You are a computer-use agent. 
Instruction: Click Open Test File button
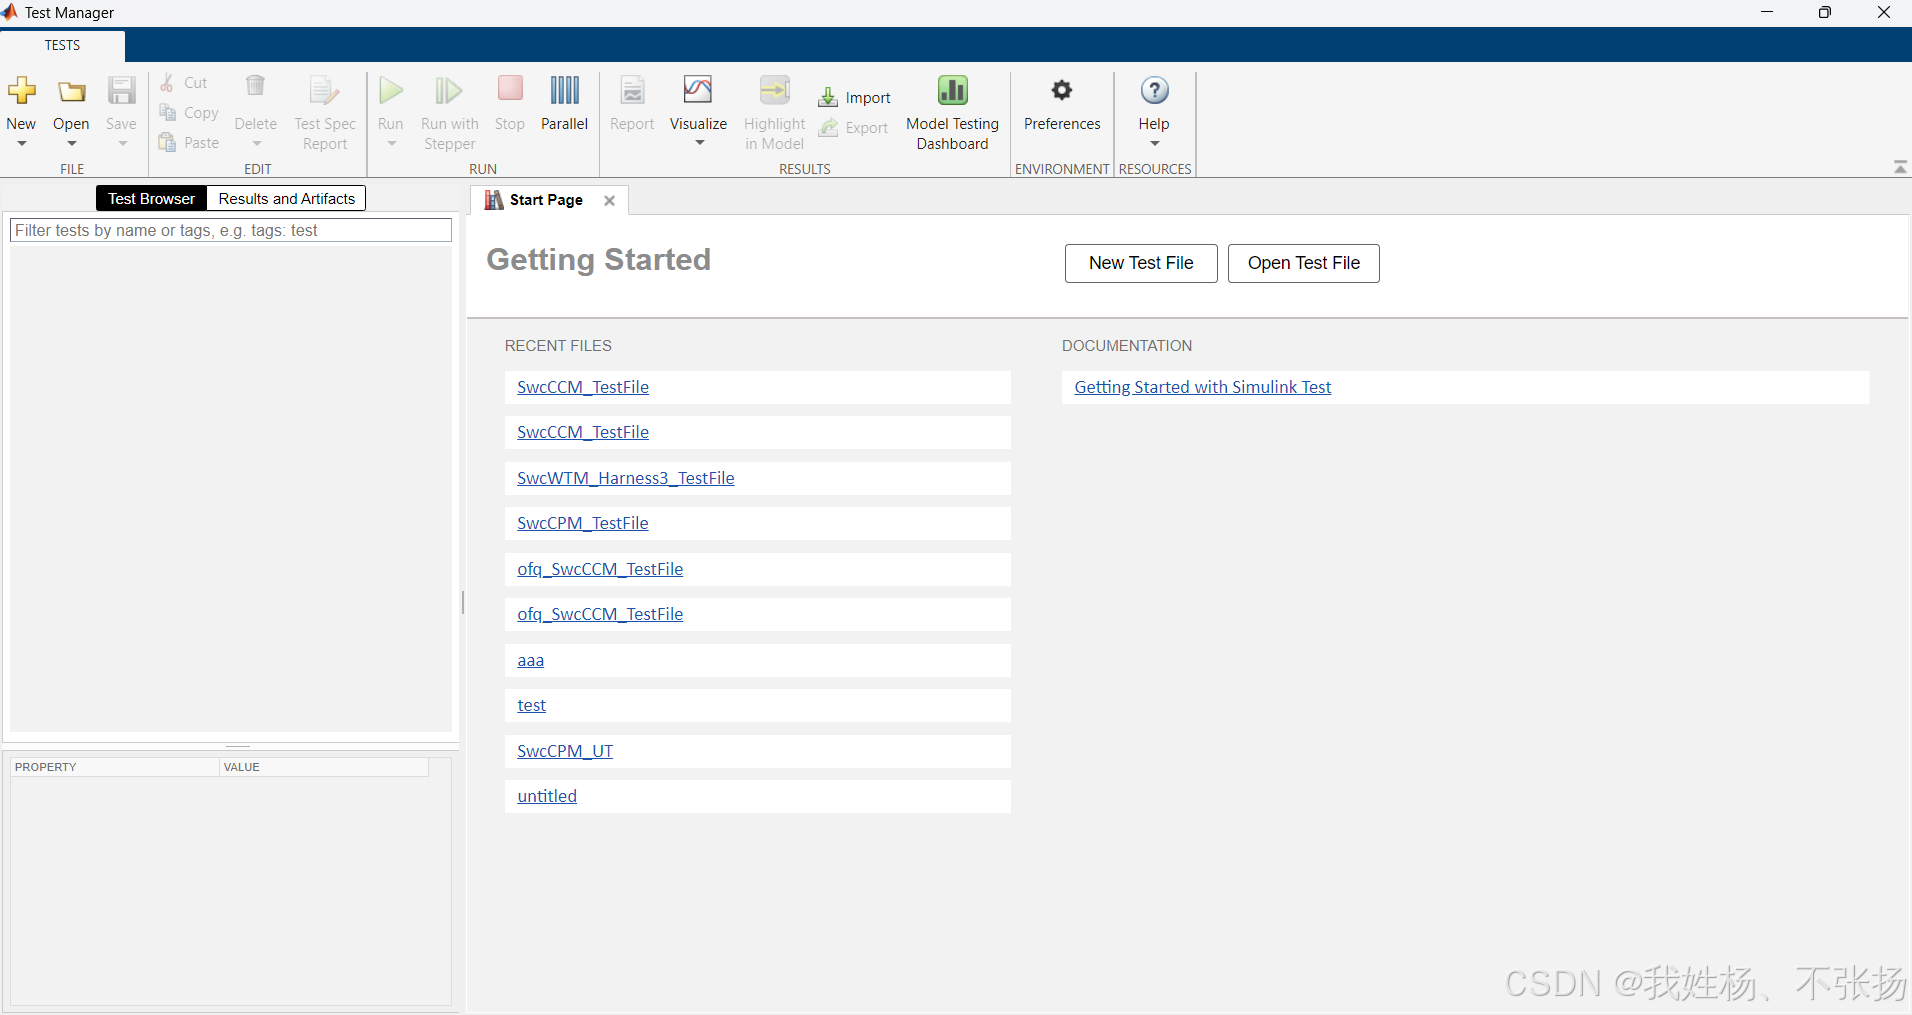(x=1303, y=263)
